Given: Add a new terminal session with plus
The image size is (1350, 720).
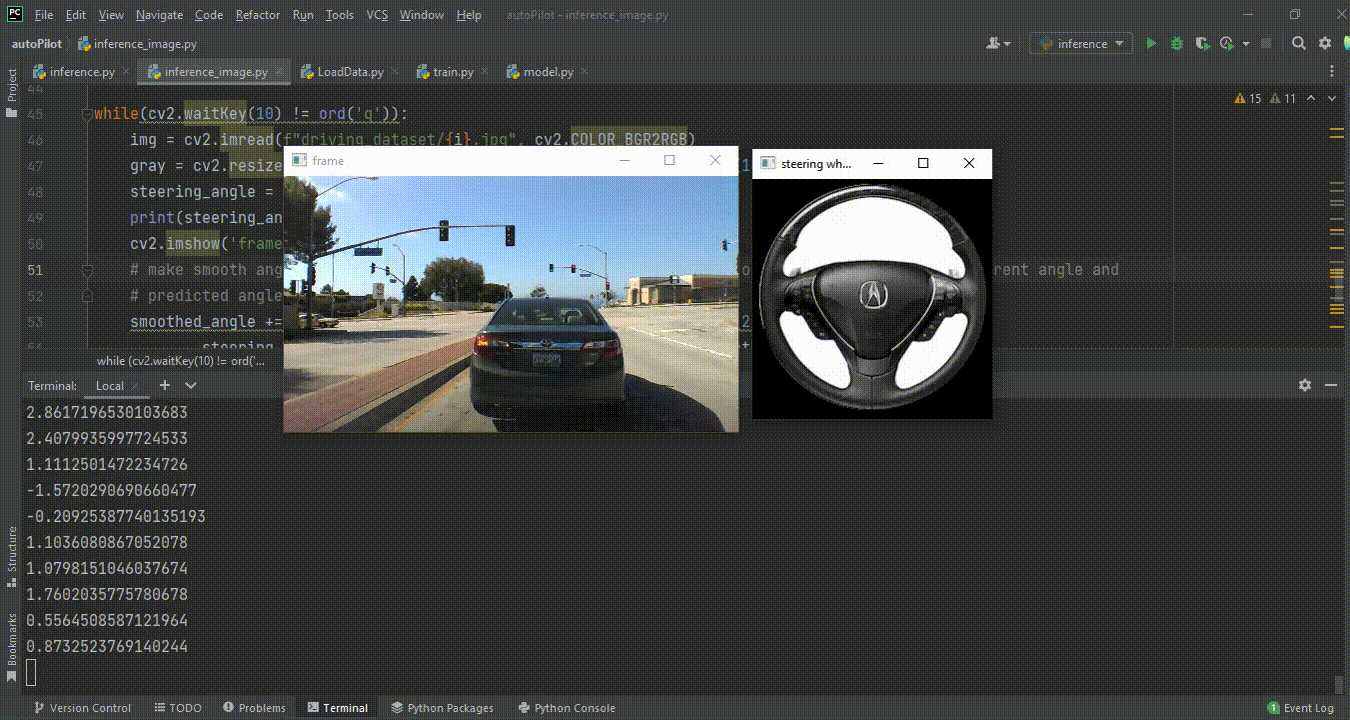Looking at the screenshot, I should click(x=165, y=385).
